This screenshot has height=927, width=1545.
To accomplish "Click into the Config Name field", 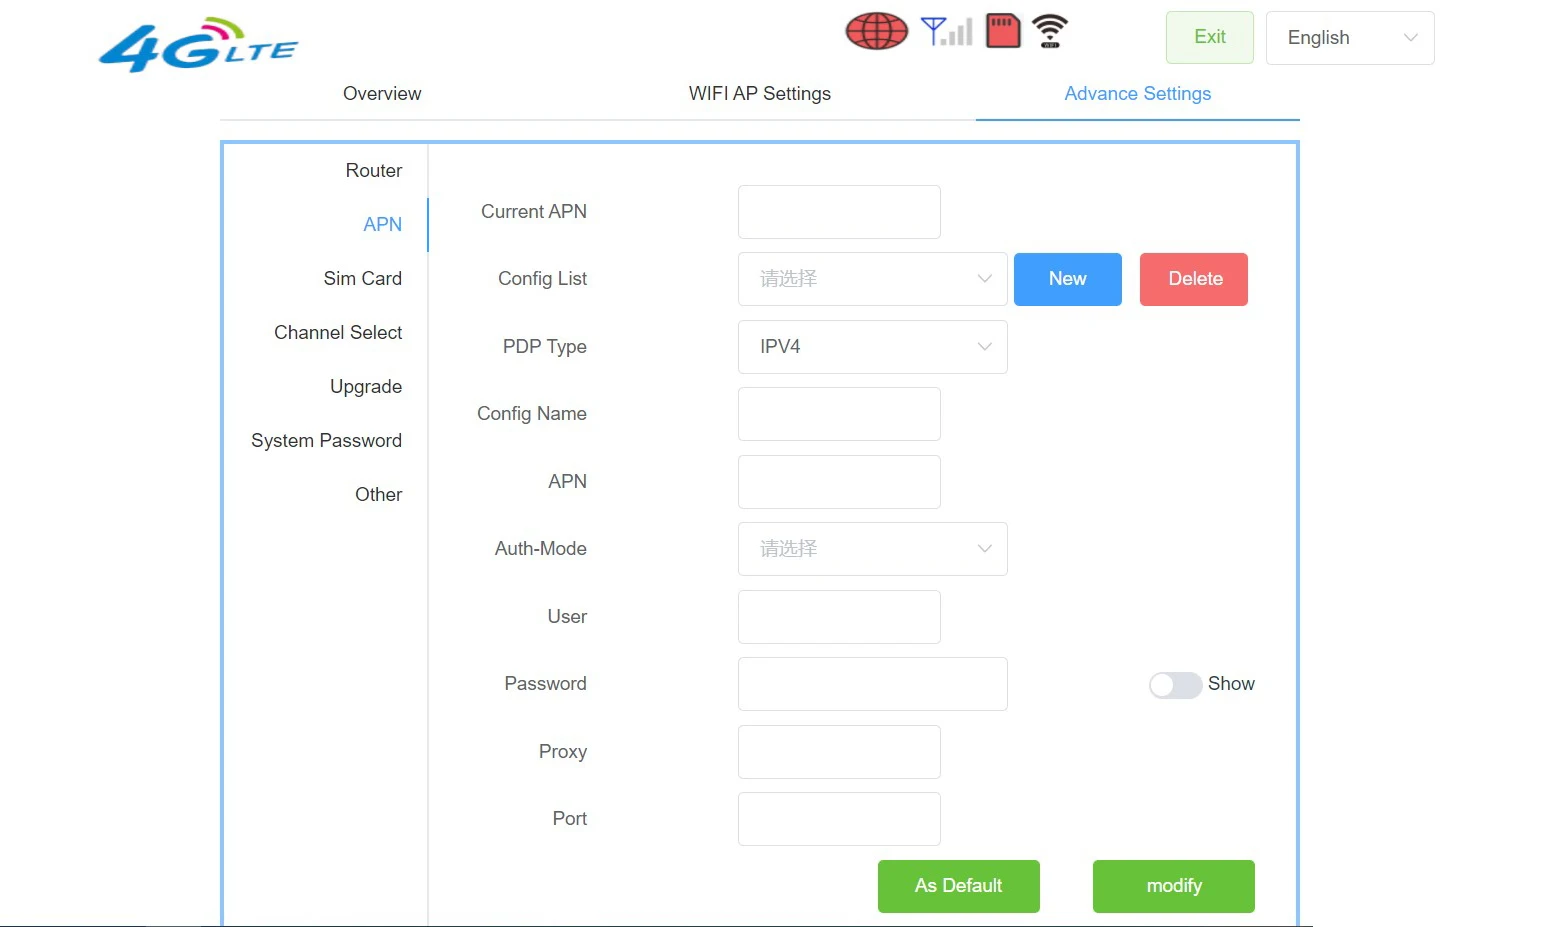I will [x=839, y=414].
